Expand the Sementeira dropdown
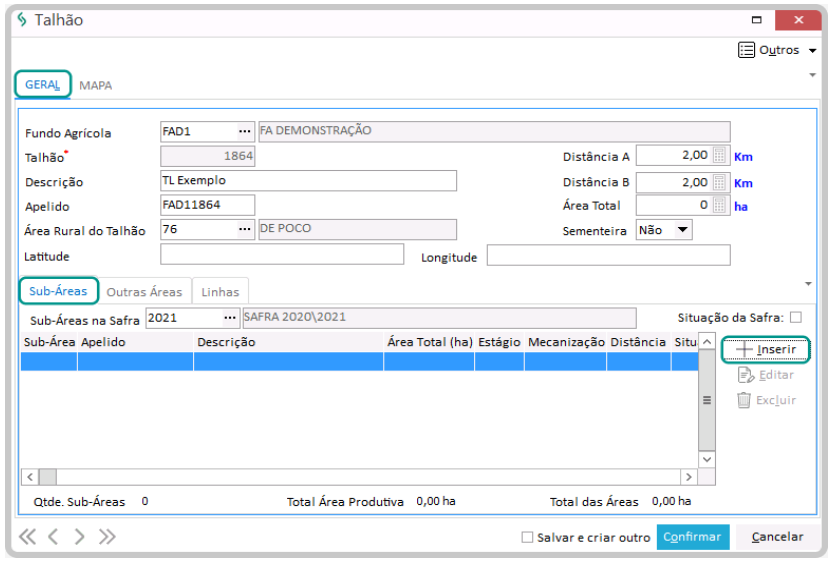 682,230
